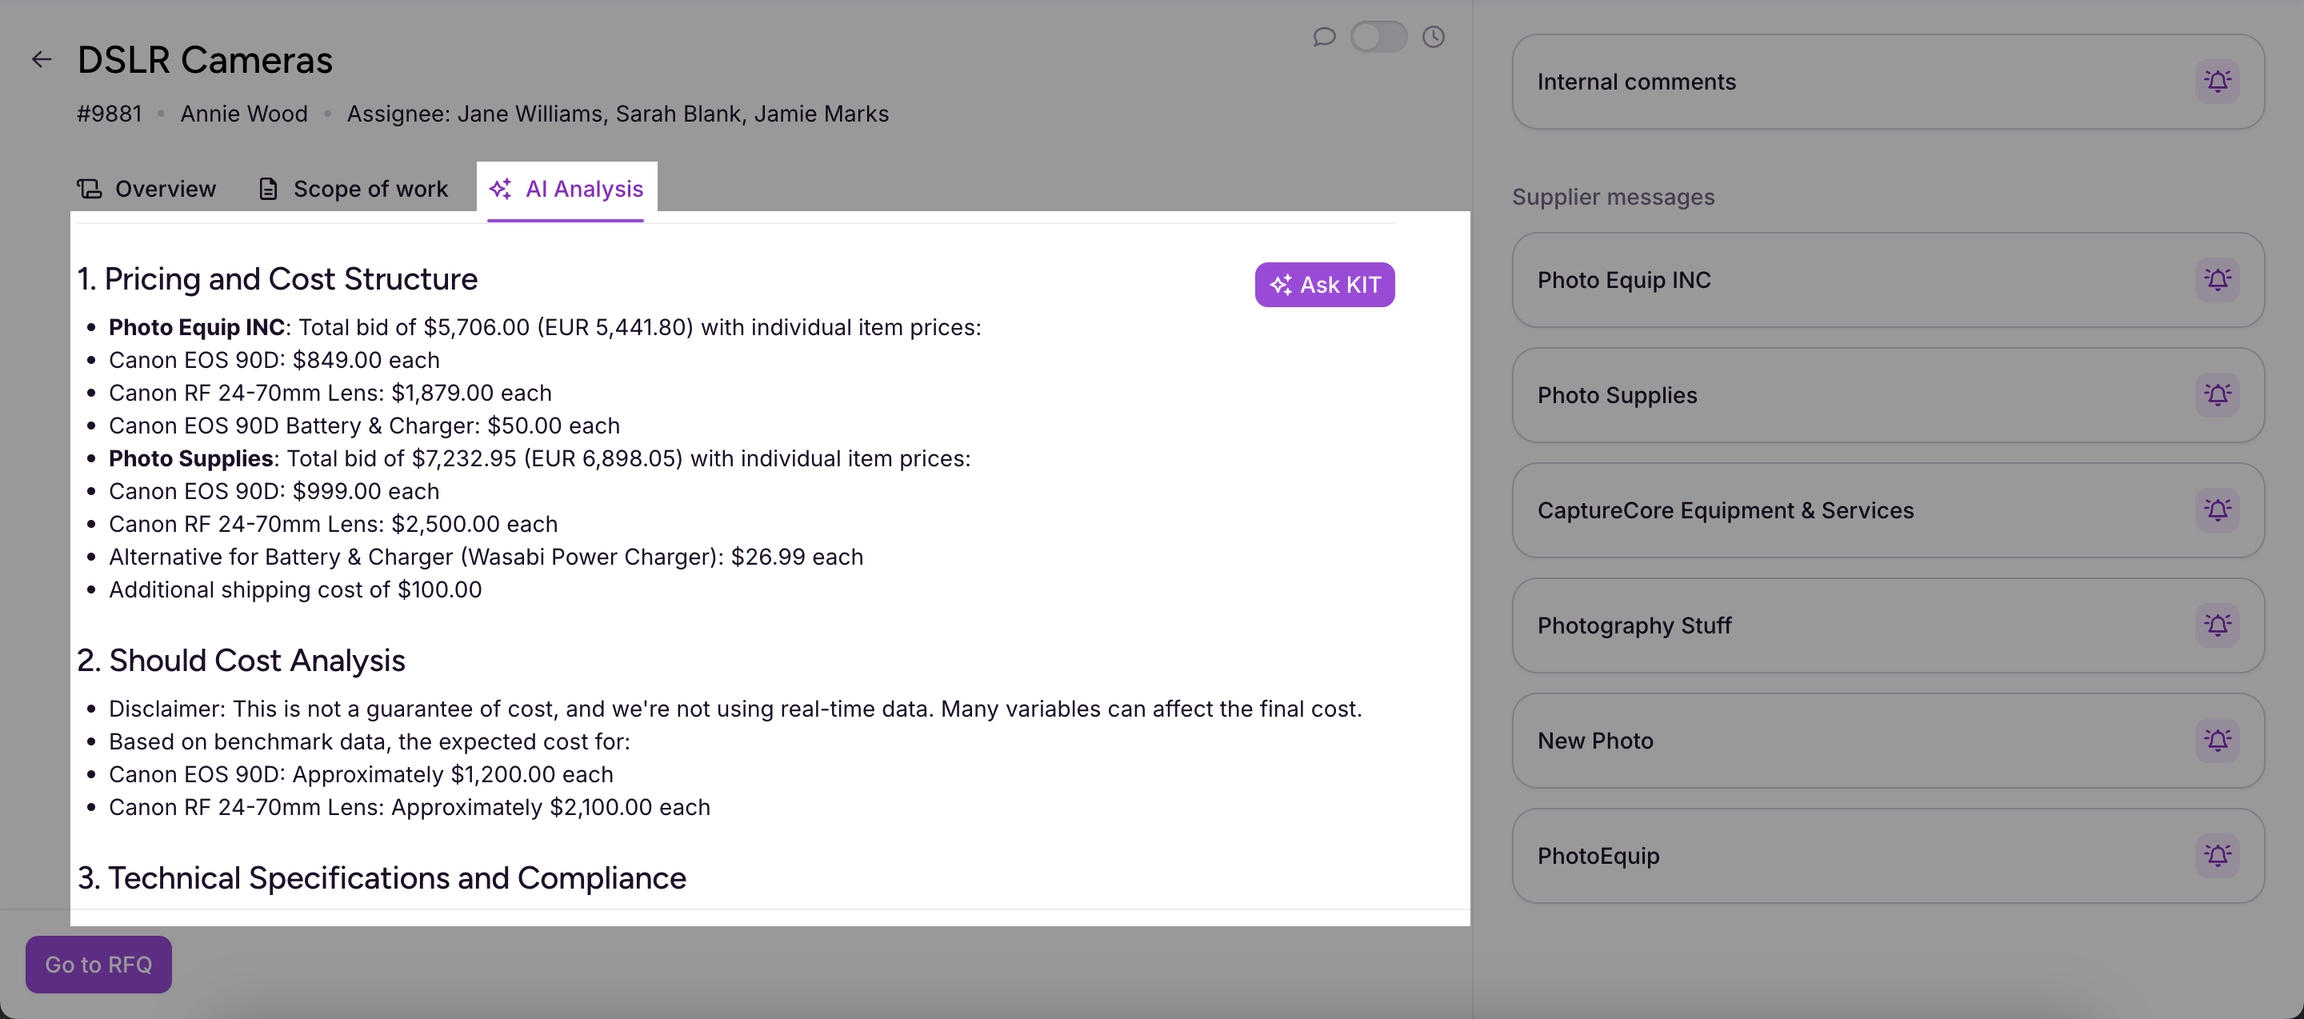Open the history clock icon
The height and width of the screenshot is (1019, 2304).
pyautogui.click(x=1433, y=37)
